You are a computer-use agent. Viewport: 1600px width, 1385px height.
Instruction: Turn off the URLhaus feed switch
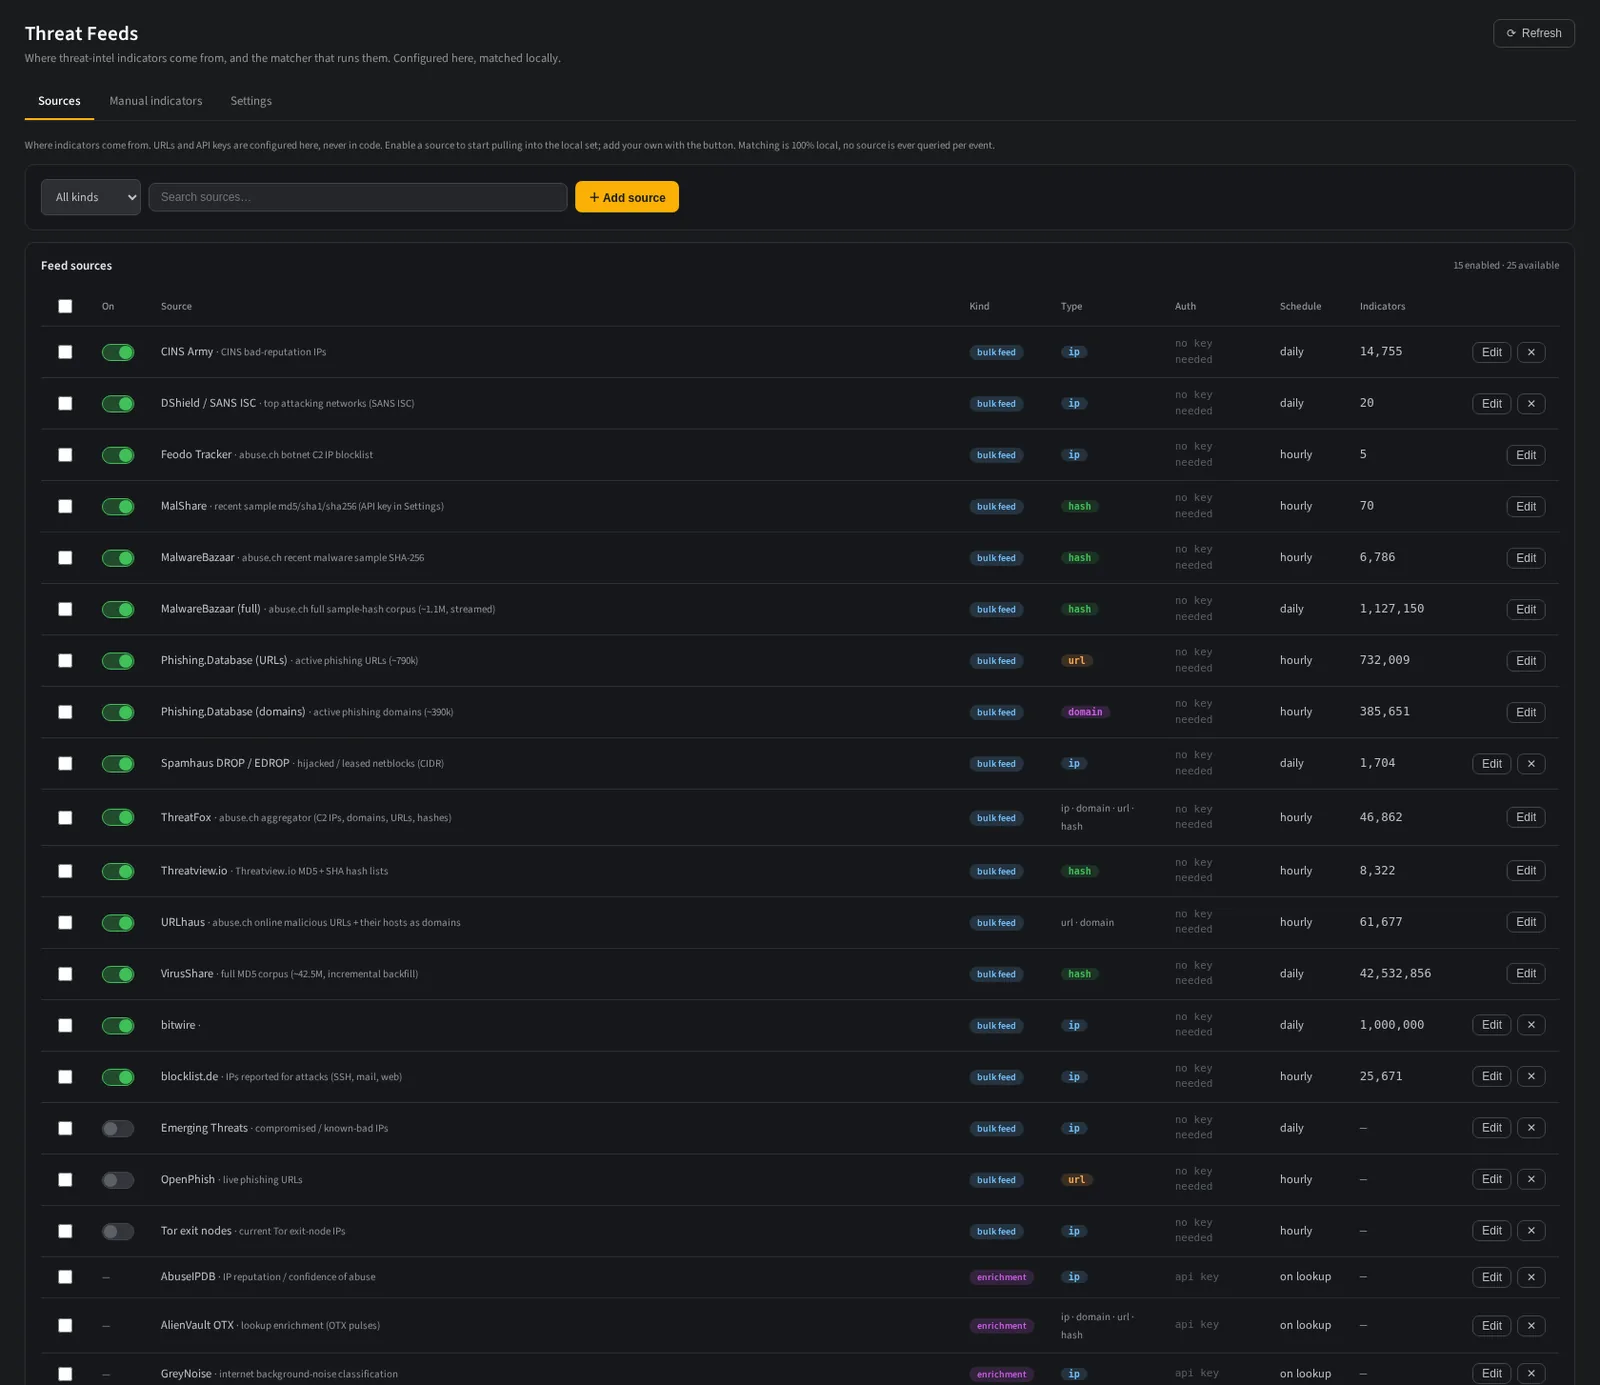[x=118, y=923]
